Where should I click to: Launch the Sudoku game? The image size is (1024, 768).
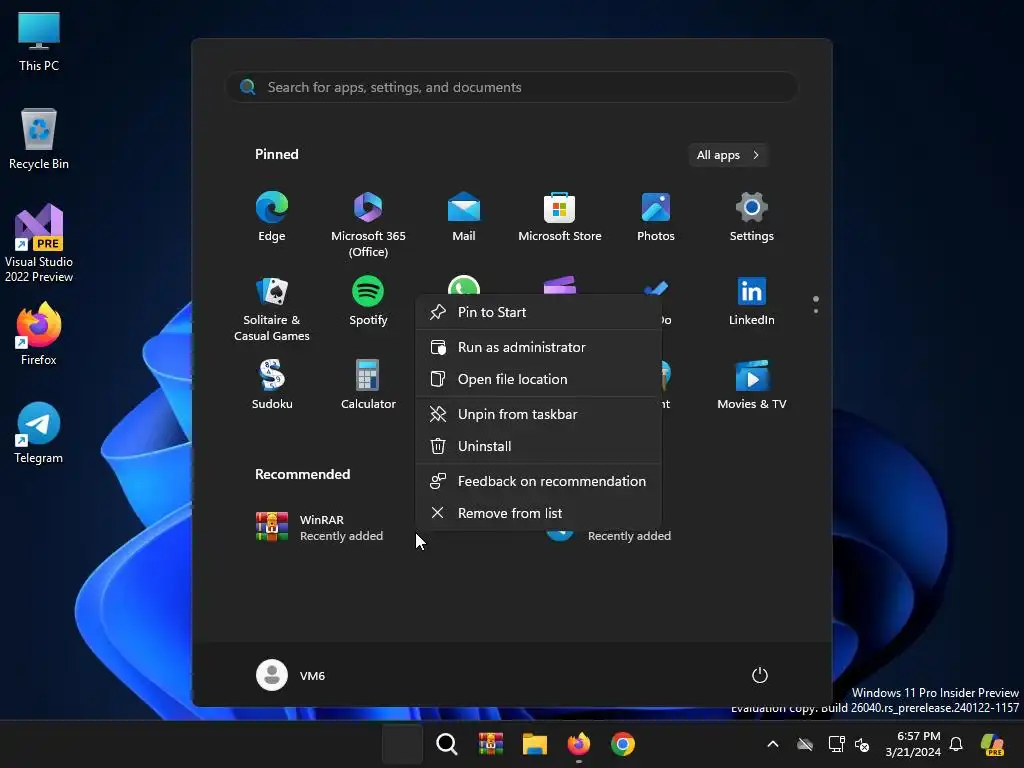pos(272,385)
